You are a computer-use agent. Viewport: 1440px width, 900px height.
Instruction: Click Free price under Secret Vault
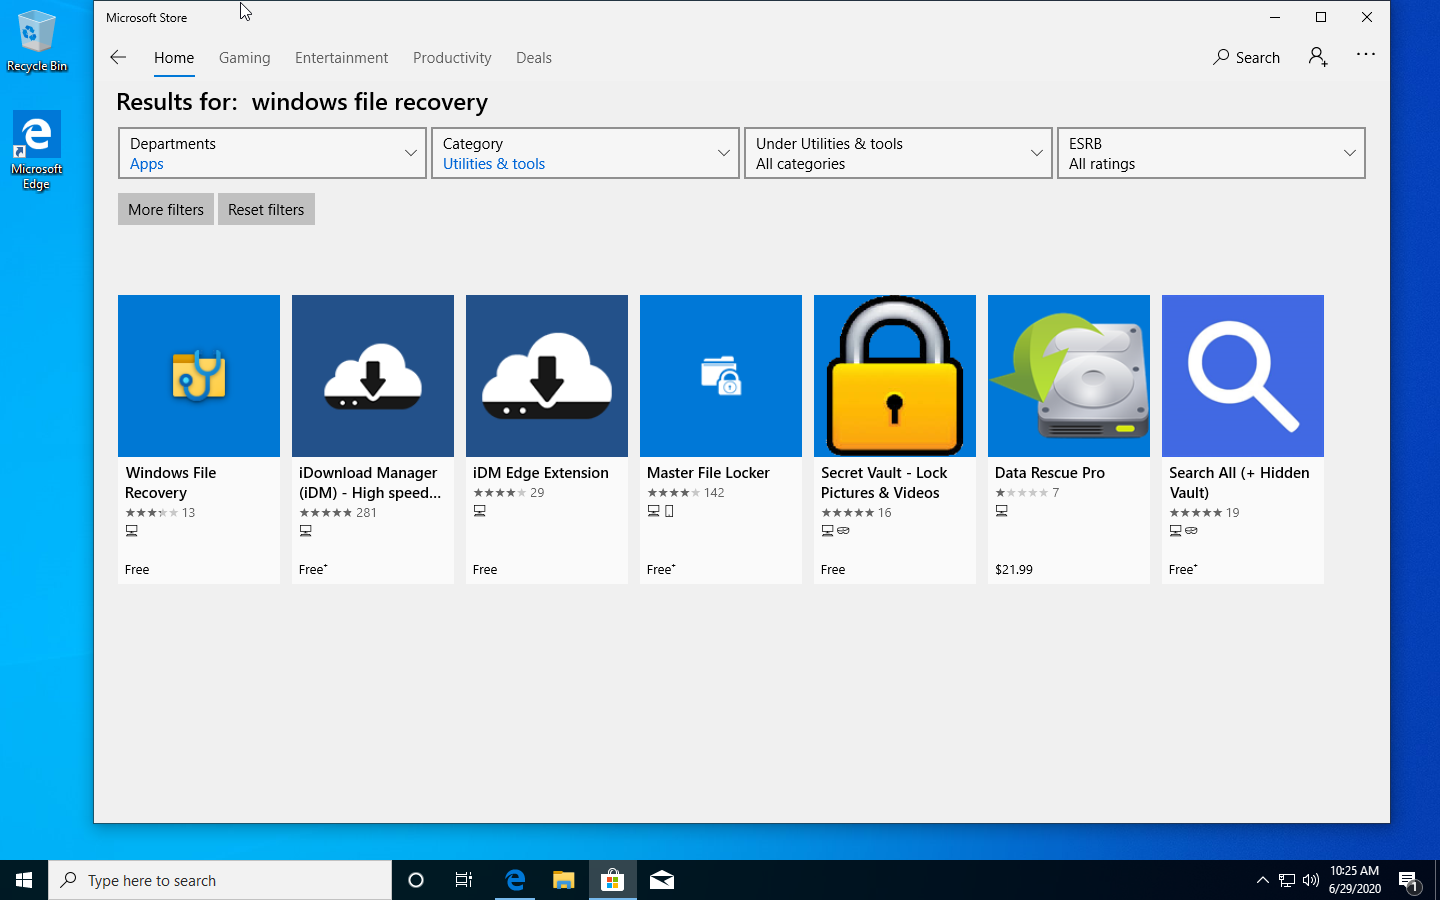(x=833, y=570)
